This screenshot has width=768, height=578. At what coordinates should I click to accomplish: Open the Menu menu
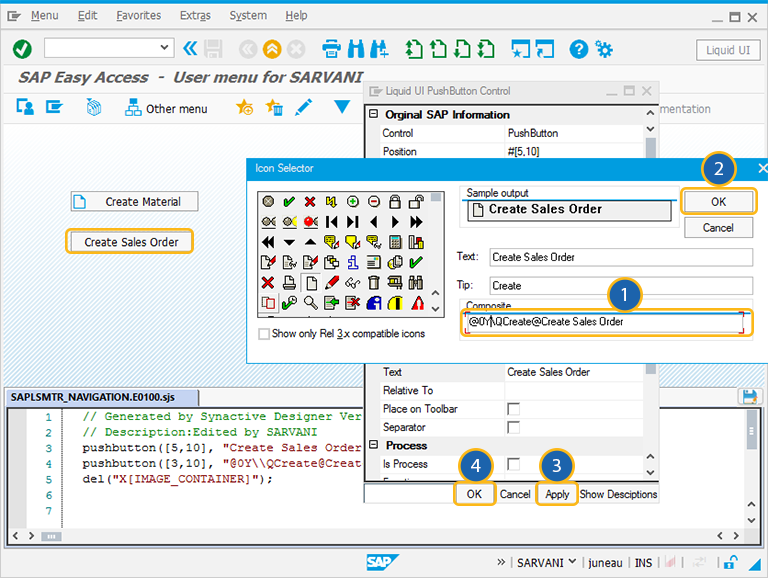coord(45,16)
